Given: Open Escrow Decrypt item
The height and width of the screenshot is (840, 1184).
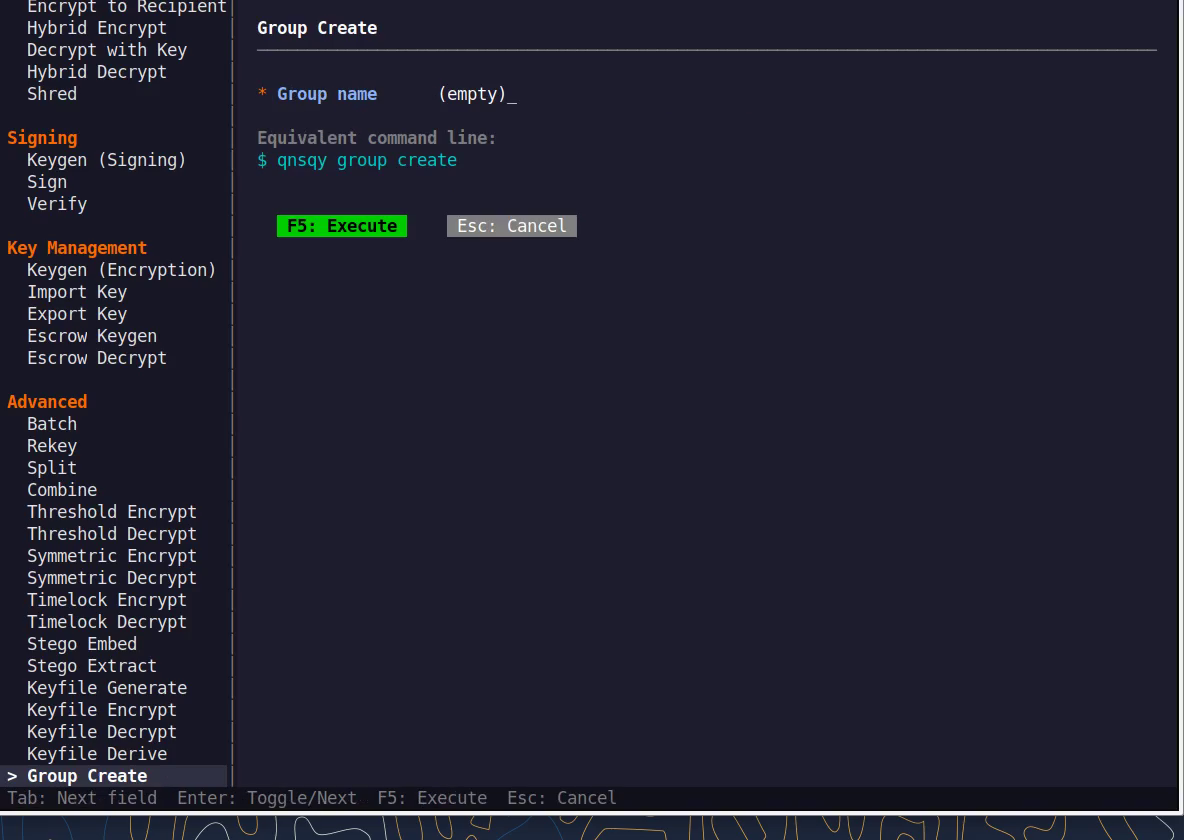Looking at the screenshot, I should tap(97, 357).
